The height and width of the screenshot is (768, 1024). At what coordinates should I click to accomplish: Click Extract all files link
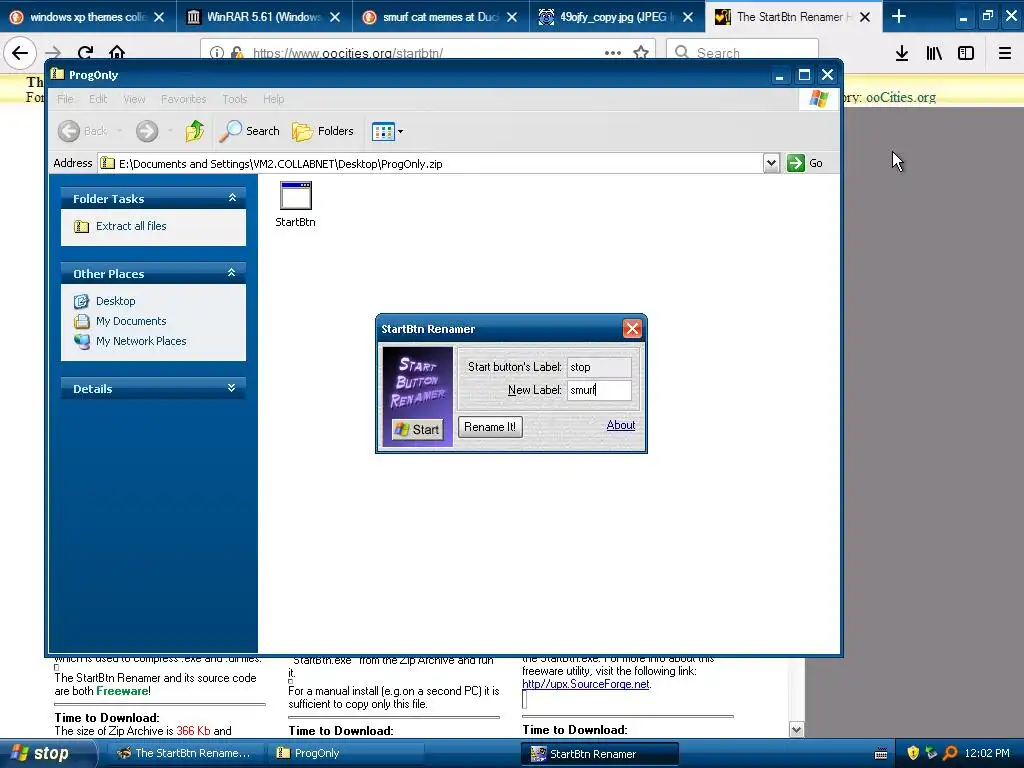click(x=131, y=226)
